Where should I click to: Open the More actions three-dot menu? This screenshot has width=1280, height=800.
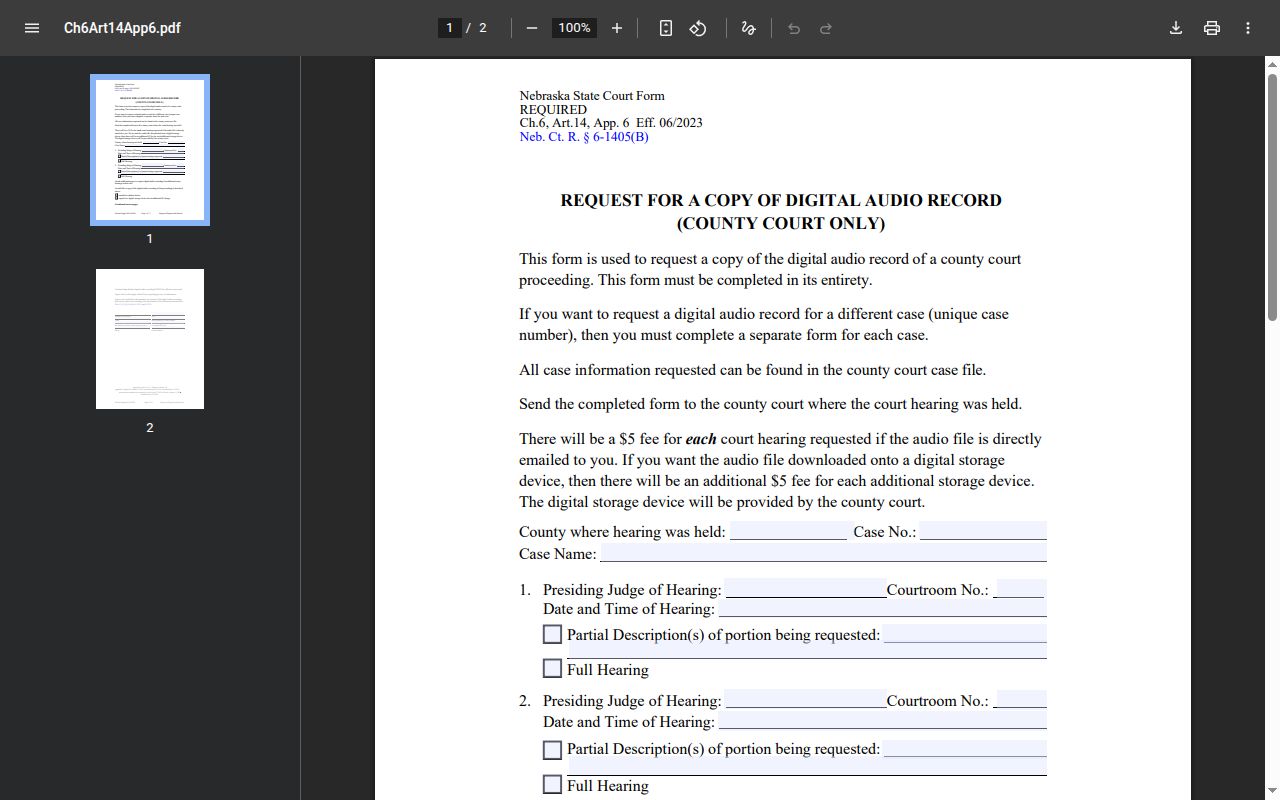pyautogui.click(x=1248, y=28)
